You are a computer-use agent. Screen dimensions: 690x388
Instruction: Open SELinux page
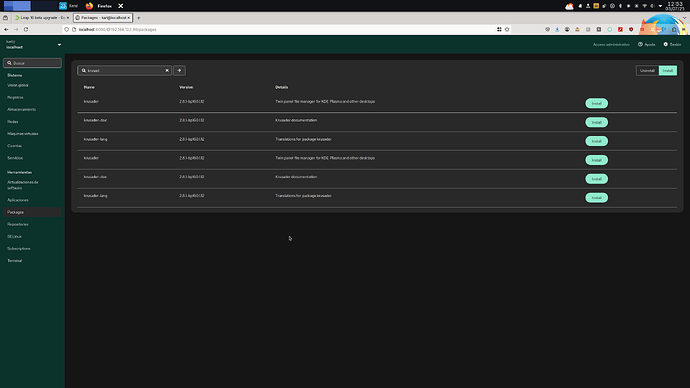point(14,237)
